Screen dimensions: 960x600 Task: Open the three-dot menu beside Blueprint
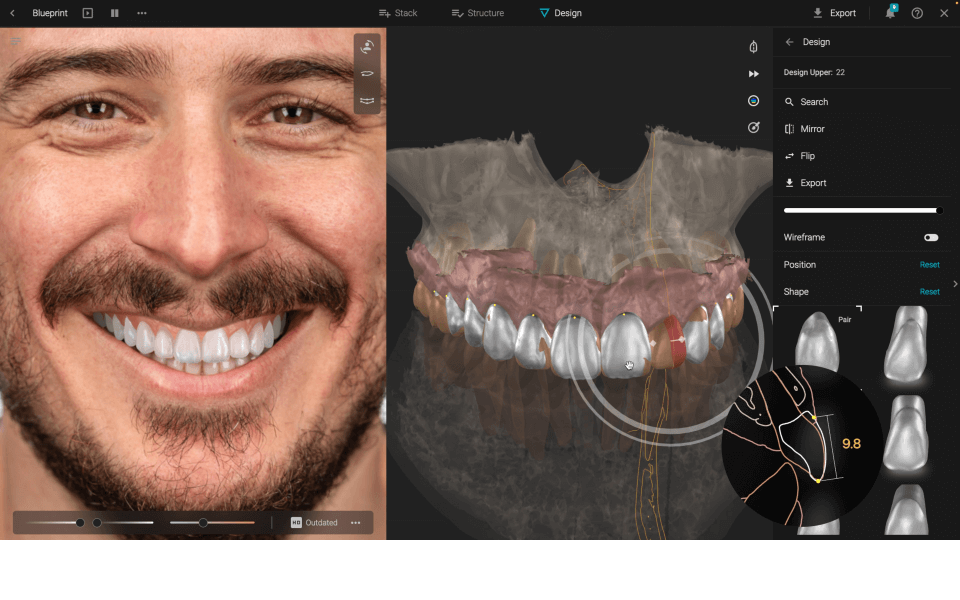pos(142,13)
